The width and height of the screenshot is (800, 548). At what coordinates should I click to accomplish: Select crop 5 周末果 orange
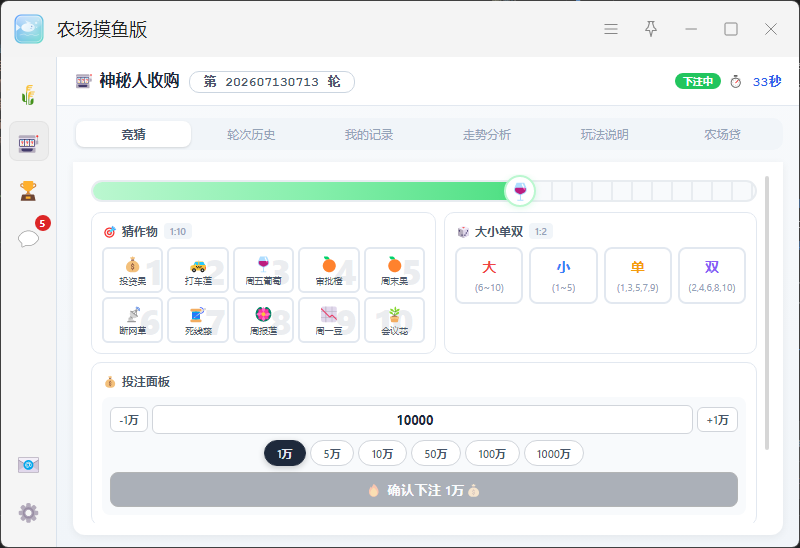click(394, 270)
